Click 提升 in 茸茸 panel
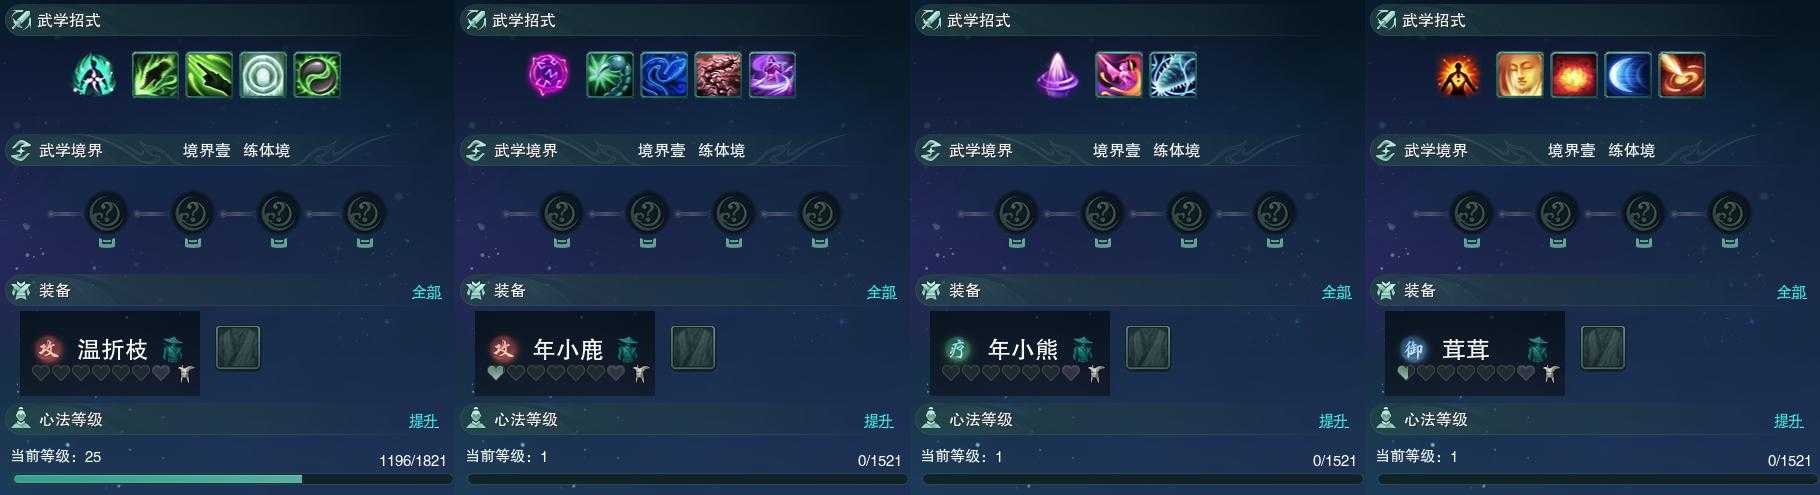Image resolution: width=1820 pixels, height=495 pixels. click(1789, 421)
